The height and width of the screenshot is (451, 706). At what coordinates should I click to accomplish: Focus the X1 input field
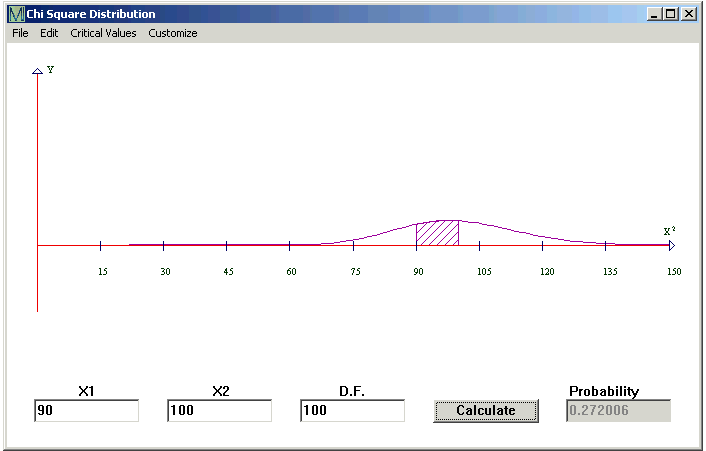tap(86, 410)
